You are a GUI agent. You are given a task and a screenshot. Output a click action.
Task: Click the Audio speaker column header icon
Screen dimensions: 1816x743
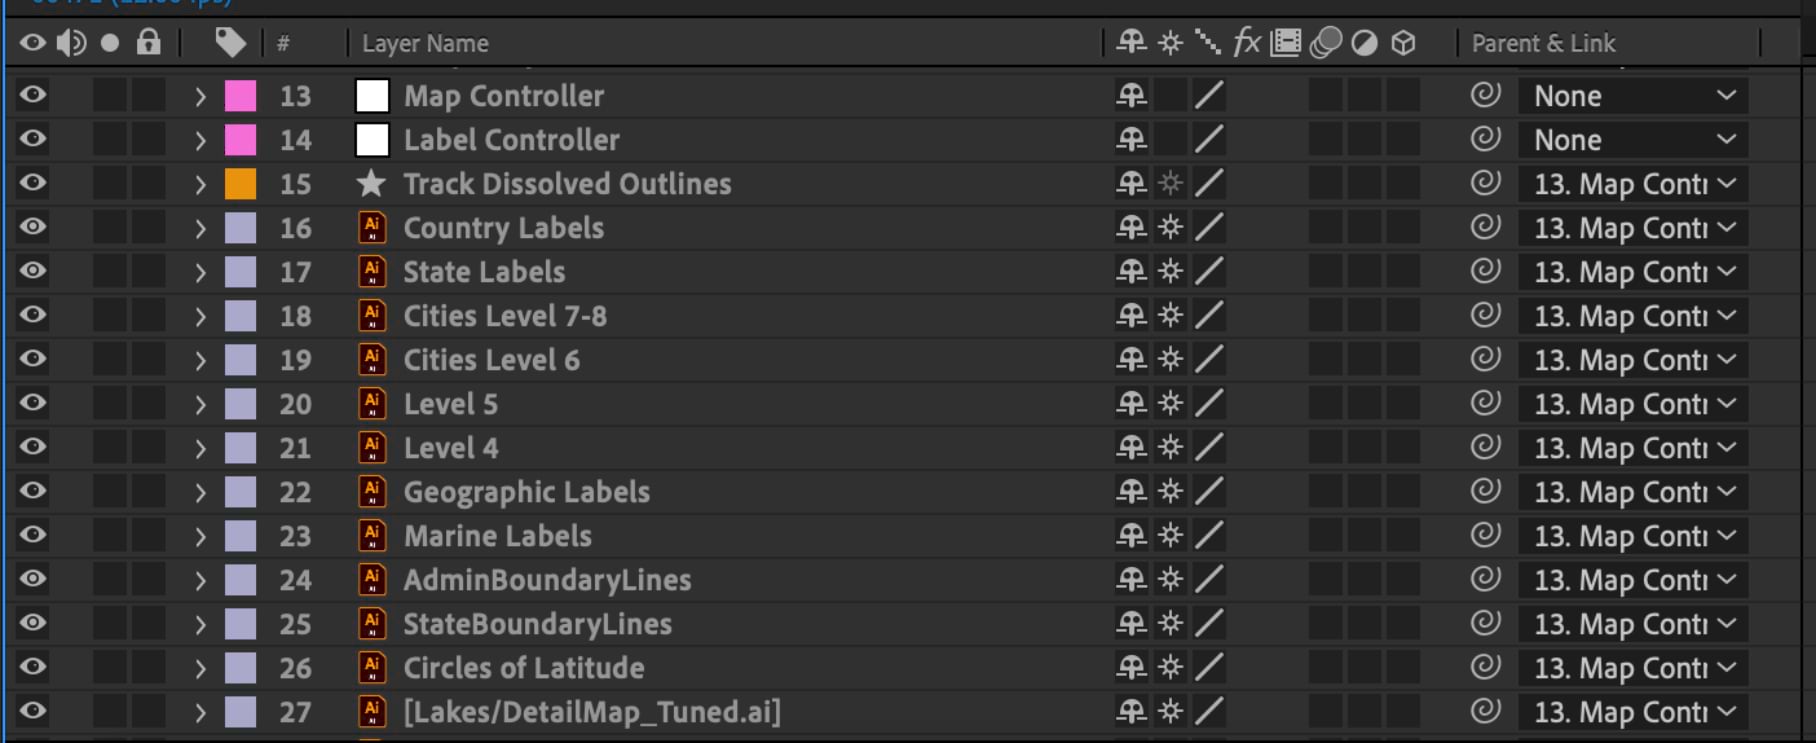[70, 43]
